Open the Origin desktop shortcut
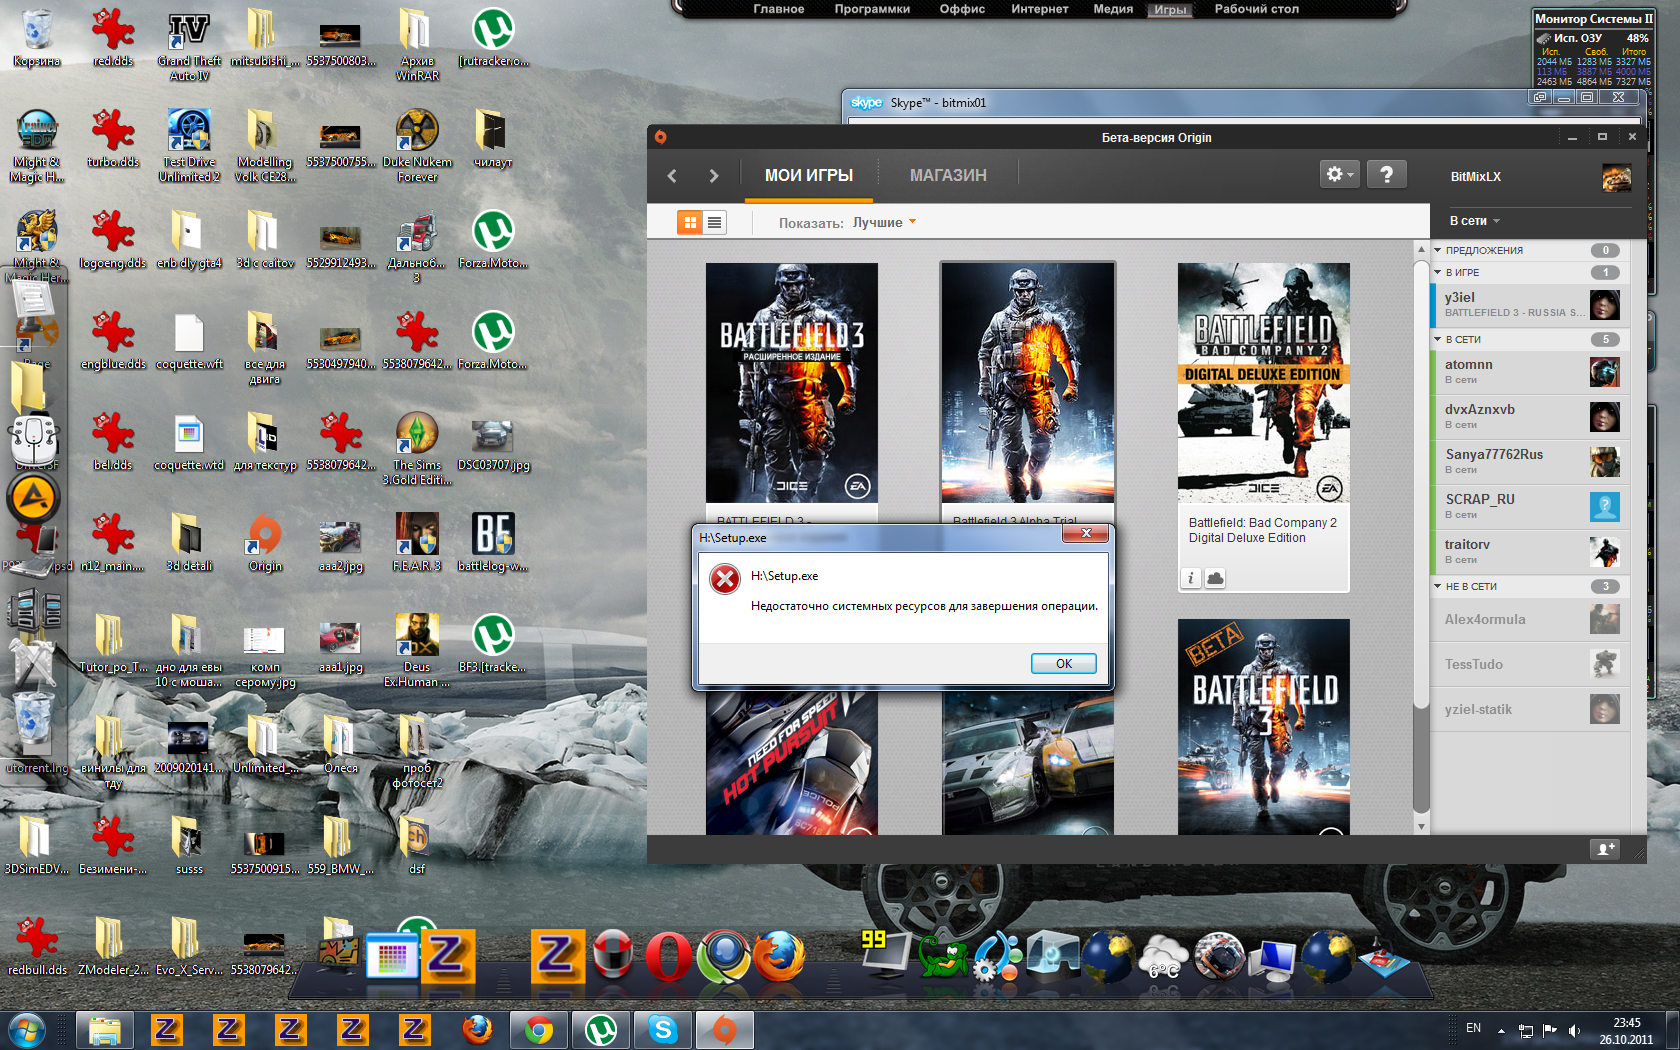Image resolution: width=1680 pixels, height=1050 pixels. pos(265,543)
